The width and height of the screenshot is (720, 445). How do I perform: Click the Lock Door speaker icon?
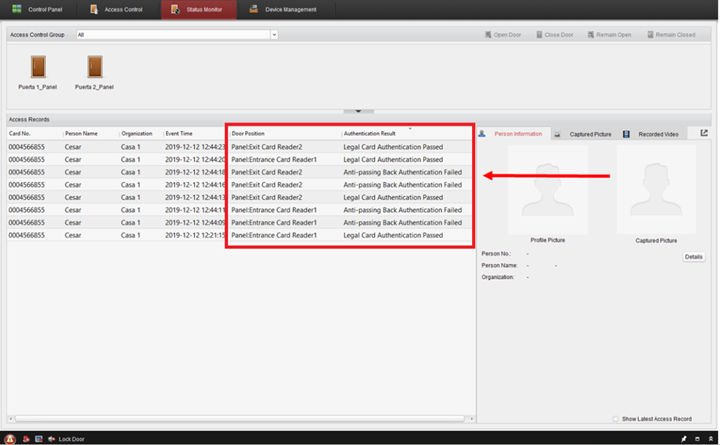(51, 439)
